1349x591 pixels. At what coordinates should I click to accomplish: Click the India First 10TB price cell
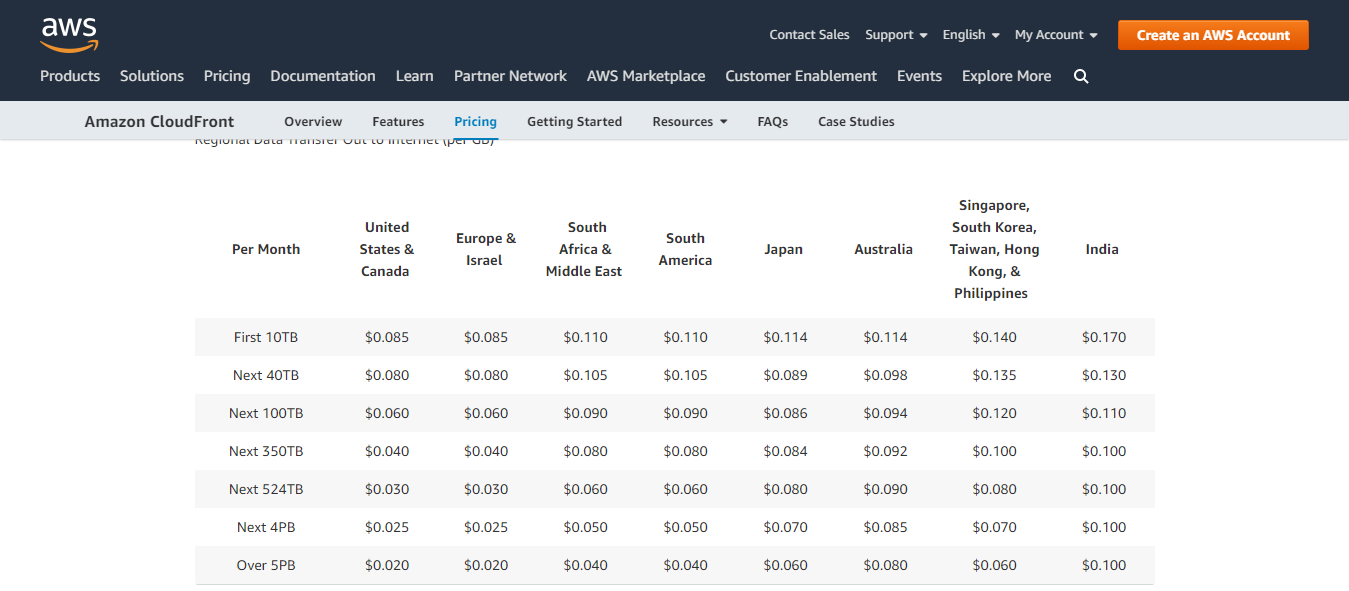(x=1103, y=337)
